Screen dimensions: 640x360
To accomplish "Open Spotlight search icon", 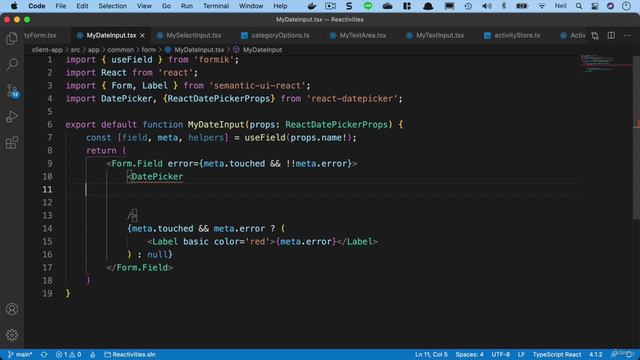I will (579, 6).
